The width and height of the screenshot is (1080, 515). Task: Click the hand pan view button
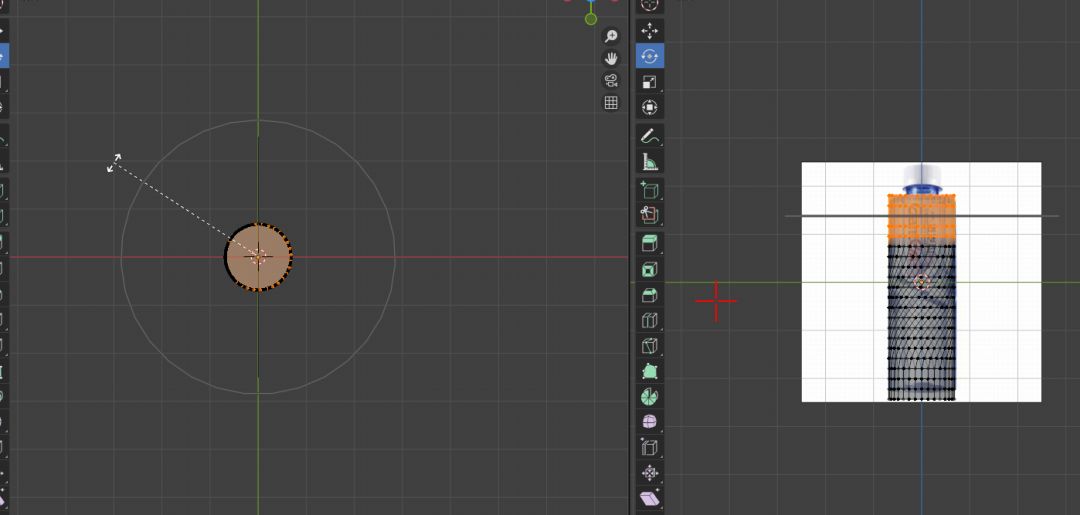[x=611, y=58]
